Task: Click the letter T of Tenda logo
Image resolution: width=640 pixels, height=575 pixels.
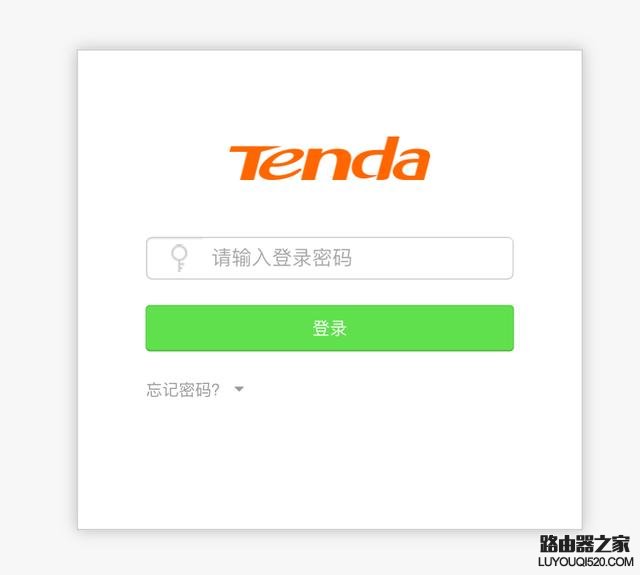Action: [x=253, y=162]
